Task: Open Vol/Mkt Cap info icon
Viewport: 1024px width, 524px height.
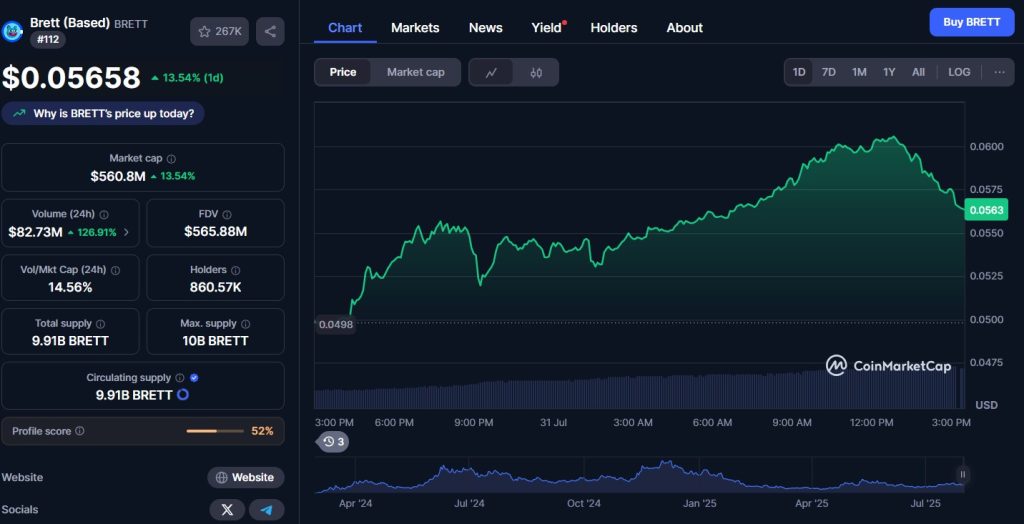Action: tap(116, 270)
